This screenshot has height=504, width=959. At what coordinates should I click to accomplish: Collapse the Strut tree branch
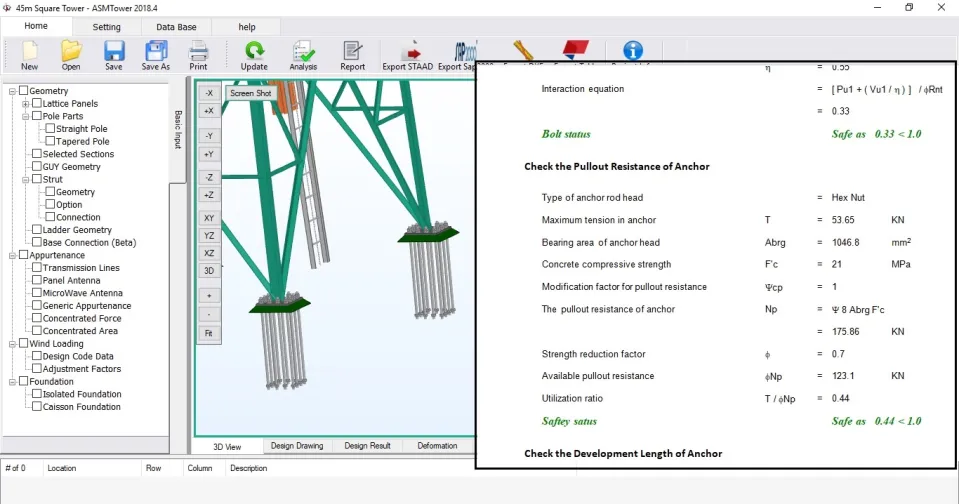pyautogui.click(x=25, y=180)
